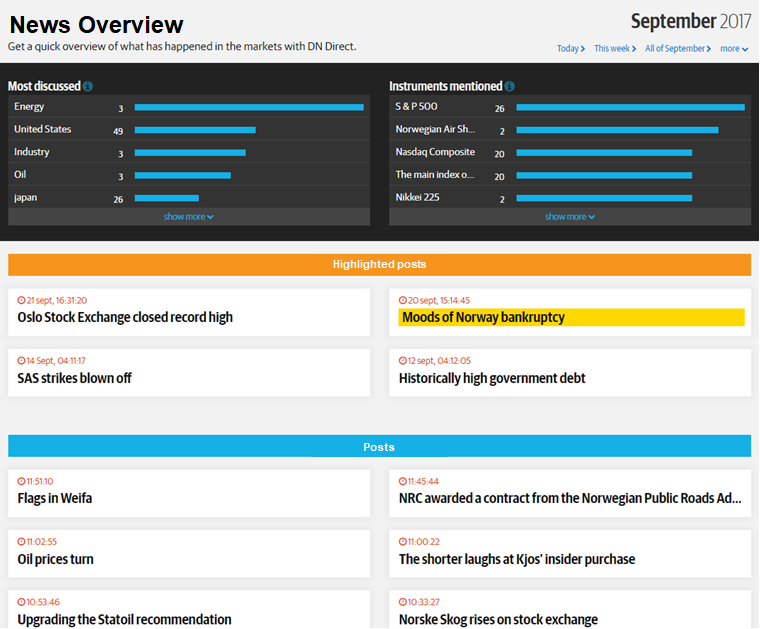This screenshot has height=629, width=760.
Task: Click the 11:00:22 timestamp
Action: click(x=424, y=542)
